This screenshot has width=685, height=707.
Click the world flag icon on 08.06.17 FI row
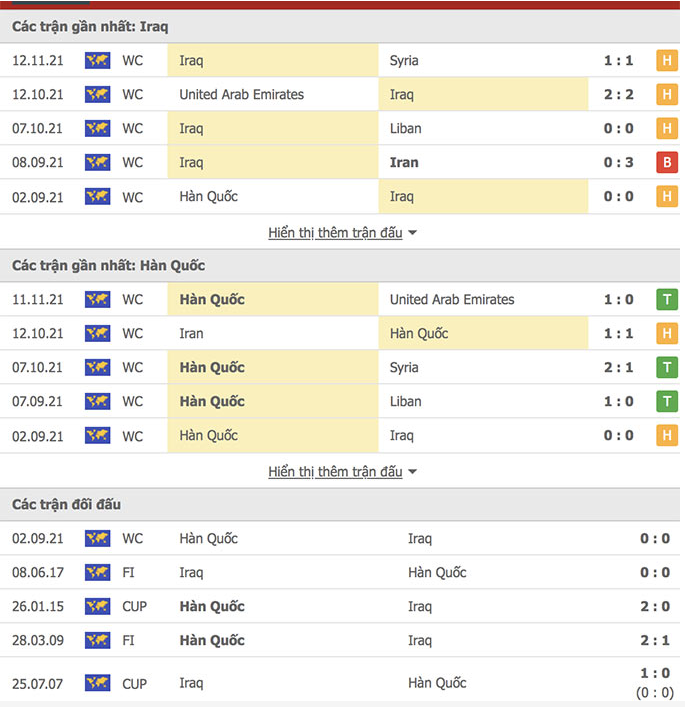[97, 573]
